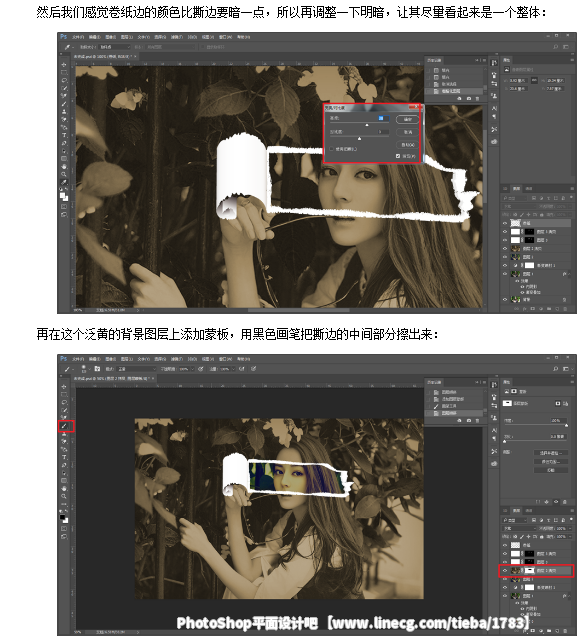Select the Clone Stamp tool in upper window
This screenshot has width=585, height=642.
pyautogui.click(x=64, y=111)
